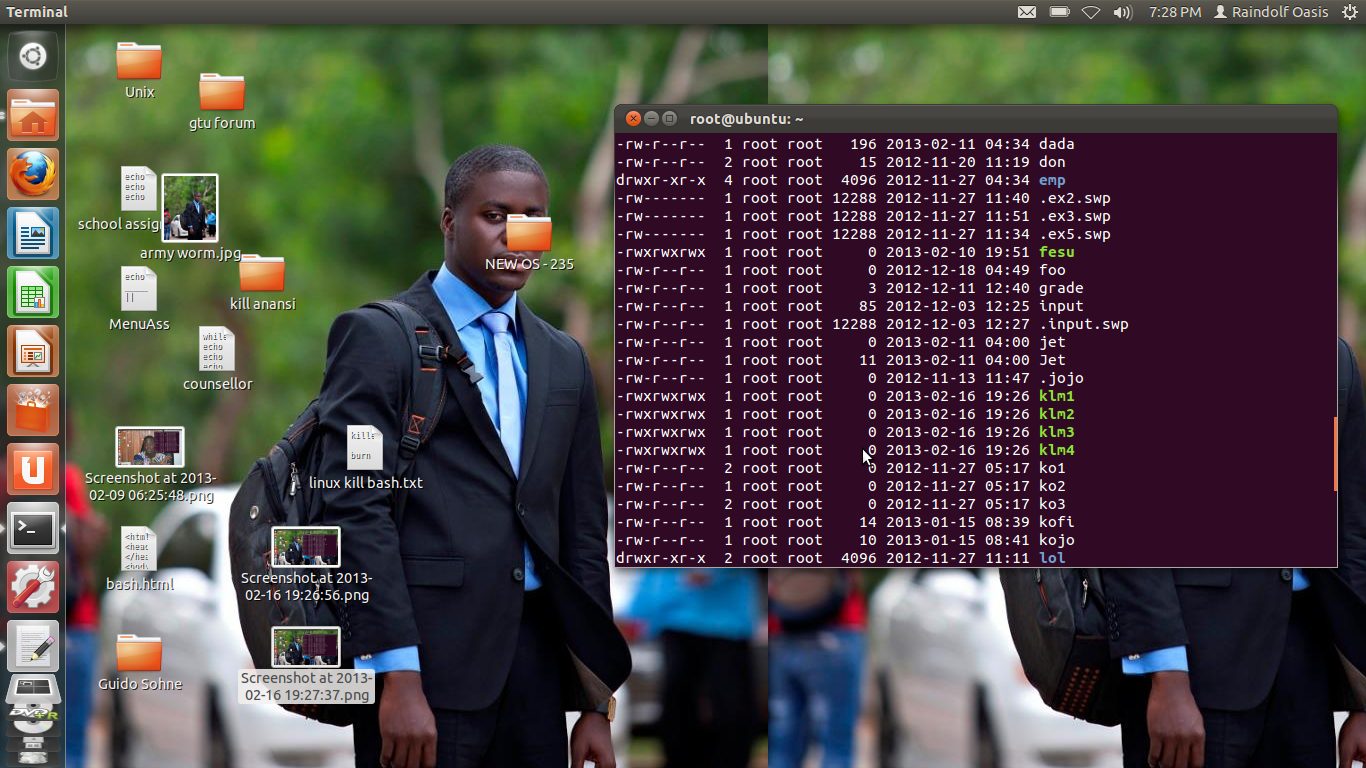Click the Ubuntu One launcher icon

pos(32,469)
